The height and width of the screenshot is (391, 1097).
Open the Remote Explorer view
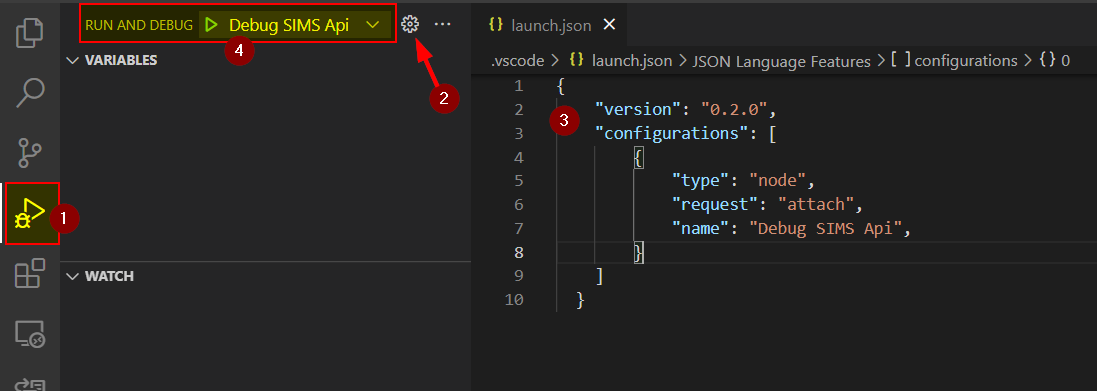(29, 334)
